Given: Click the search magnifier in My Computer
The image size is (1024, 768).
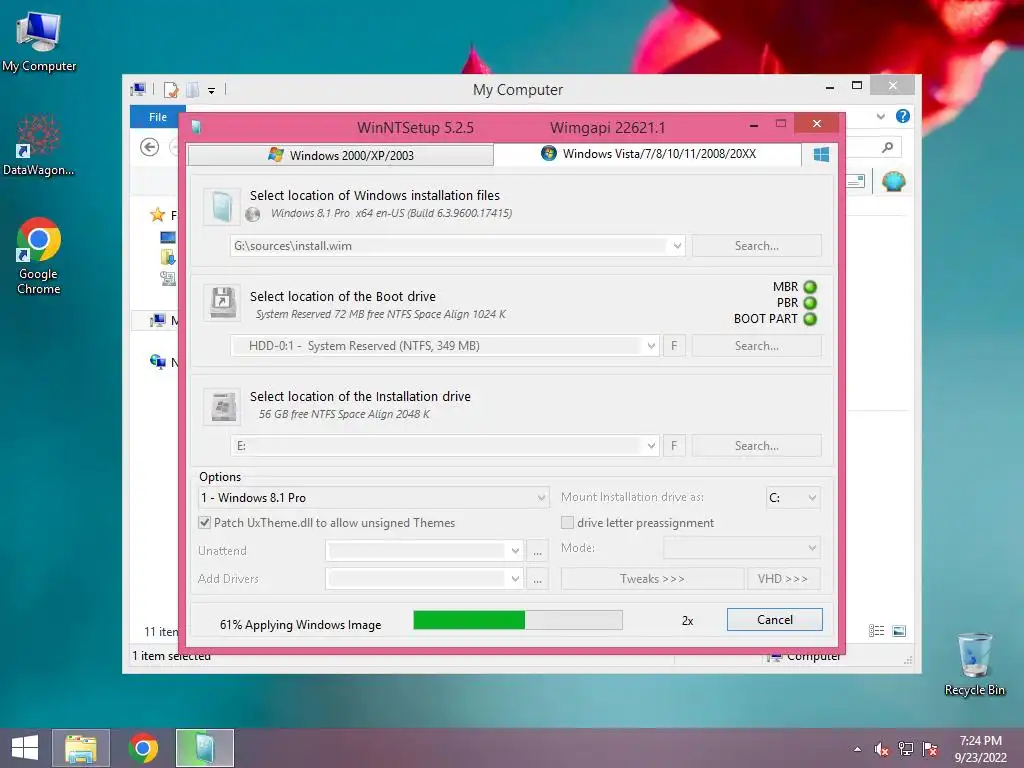Looking at the screenshot, I should point(887,148).
